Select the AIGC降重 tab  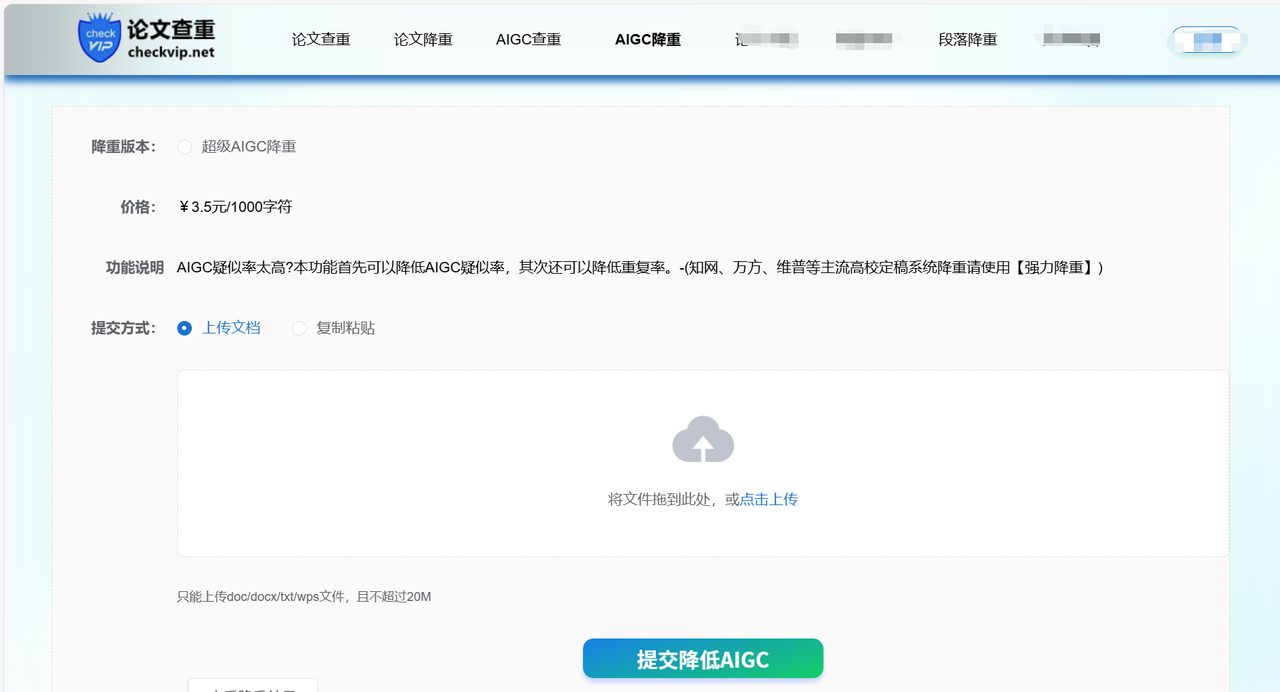point(648,40)
